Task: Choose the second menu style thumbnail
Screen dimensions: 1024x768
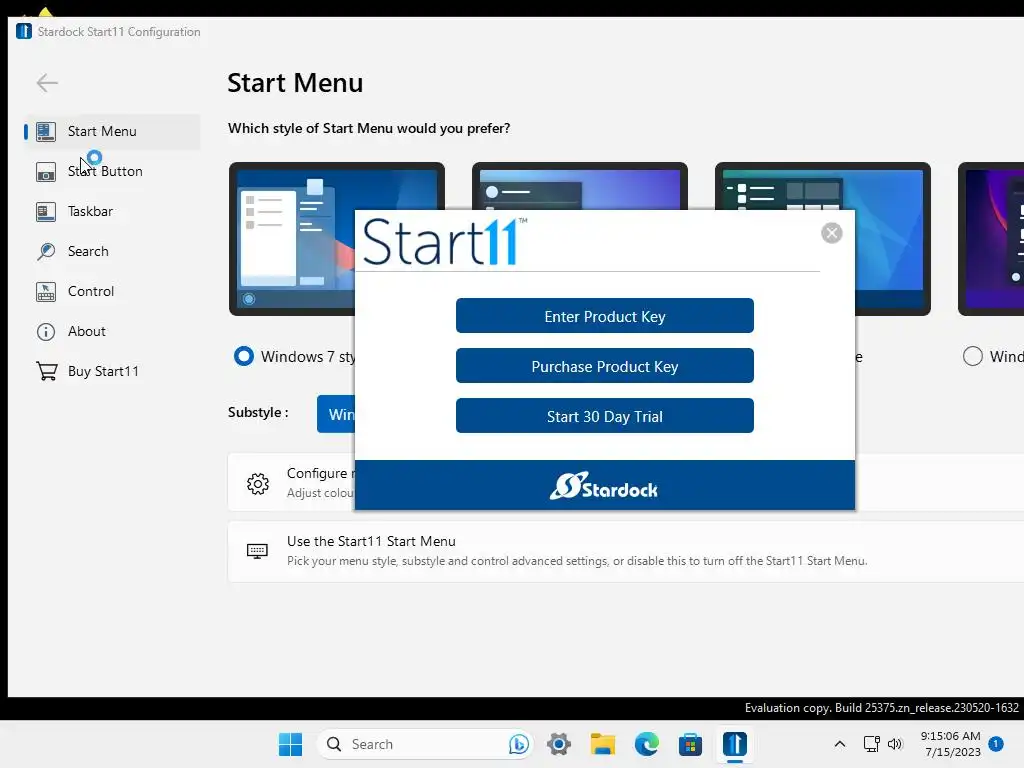Action: point(579,186)
